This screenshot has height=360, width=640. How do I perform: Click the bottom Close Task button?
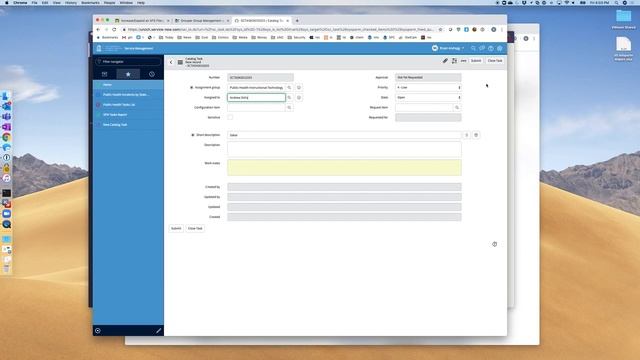click(x=195, y=229)
